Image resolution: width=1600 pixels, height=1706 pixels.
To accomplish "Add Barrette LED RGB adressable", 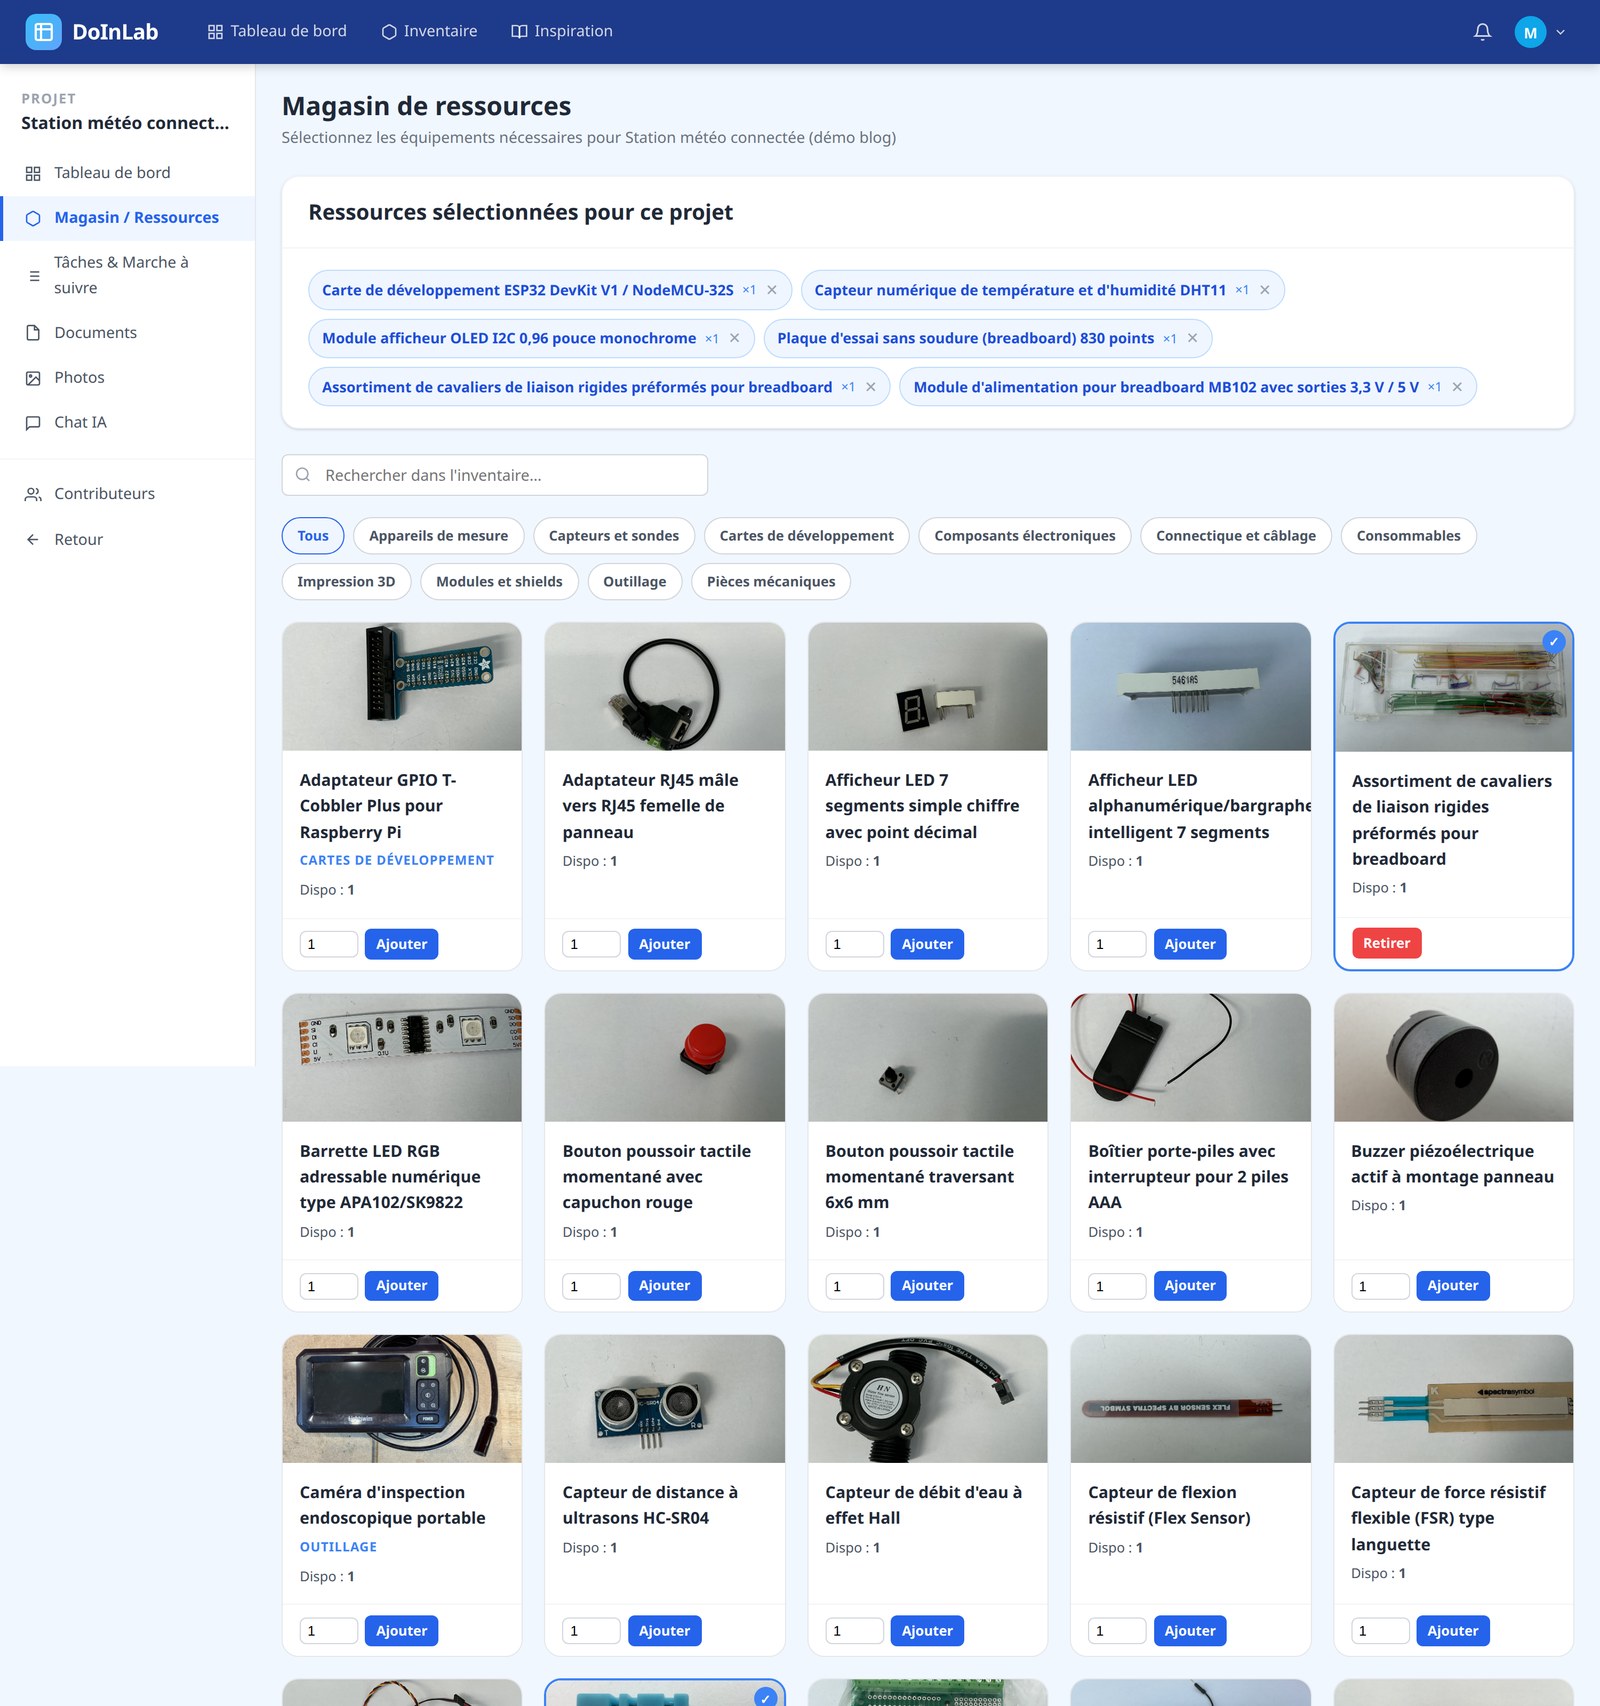I will [x=401, y=1286].
